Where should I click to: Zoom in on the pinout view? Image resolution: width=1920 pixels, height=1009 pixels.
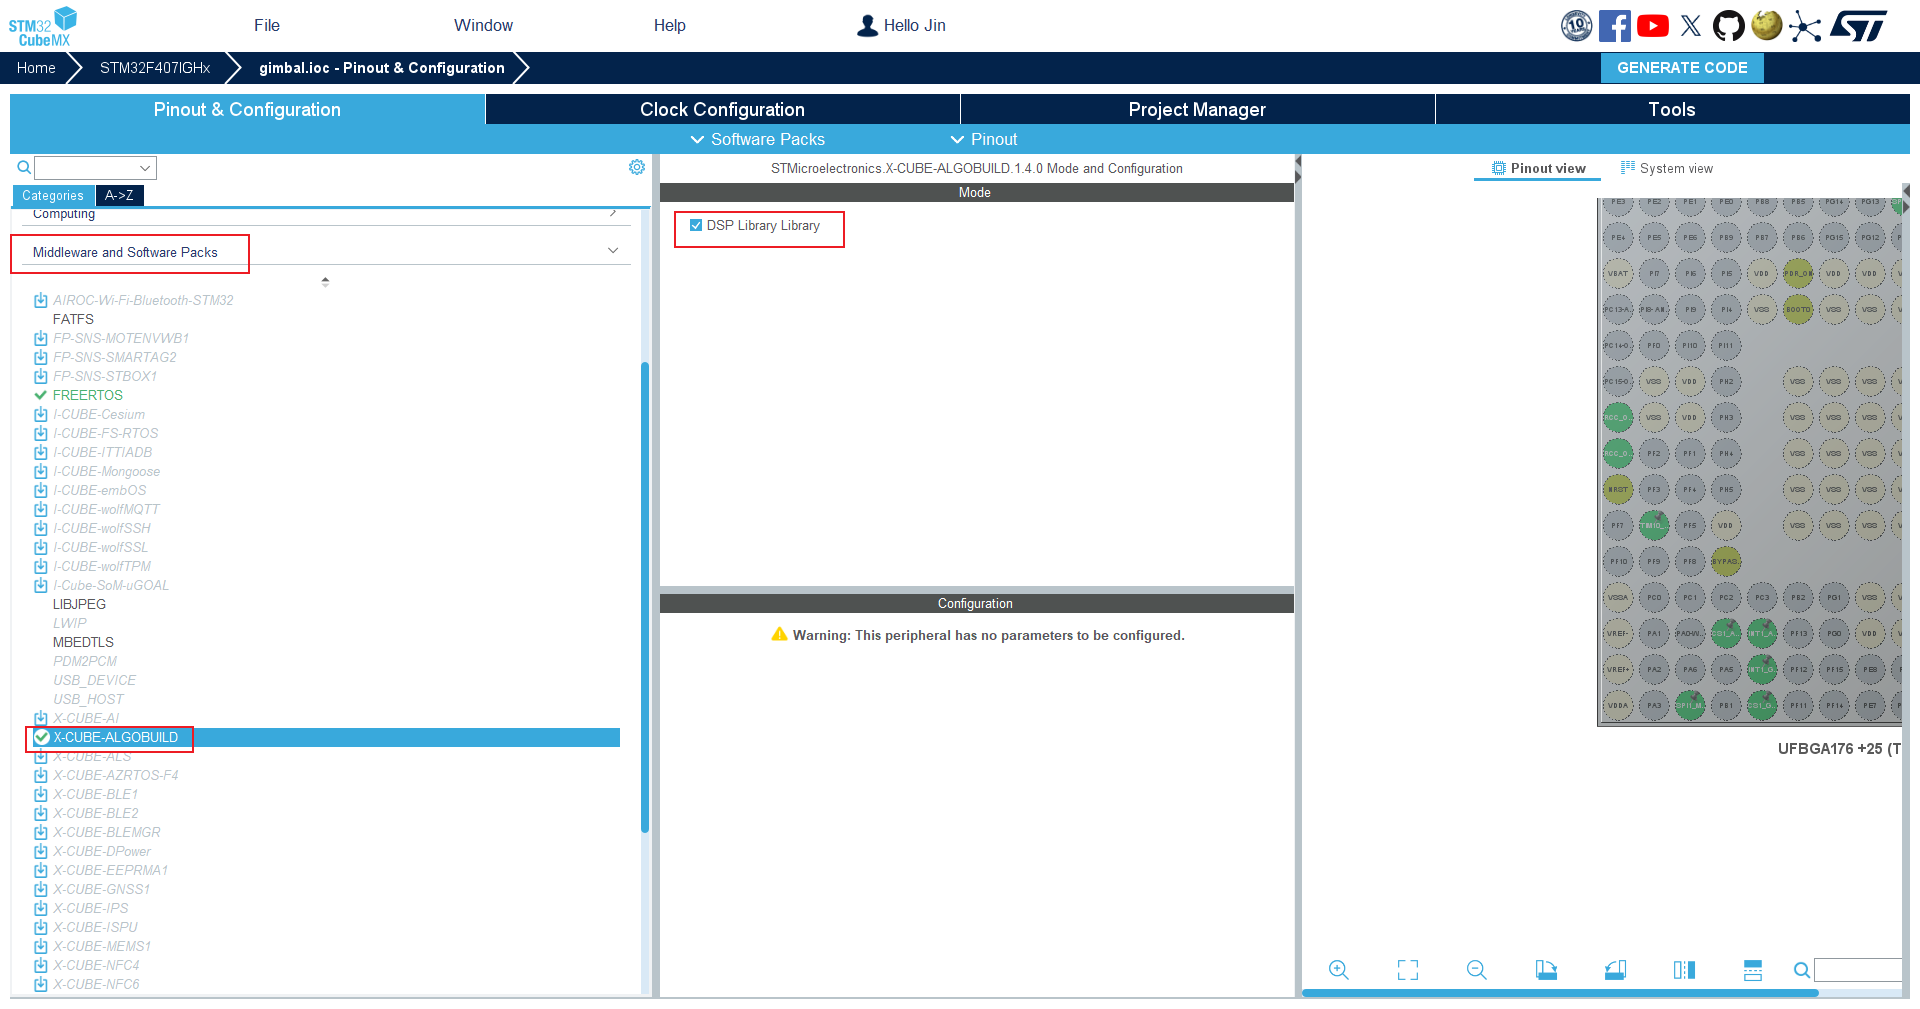(1339, 970)
